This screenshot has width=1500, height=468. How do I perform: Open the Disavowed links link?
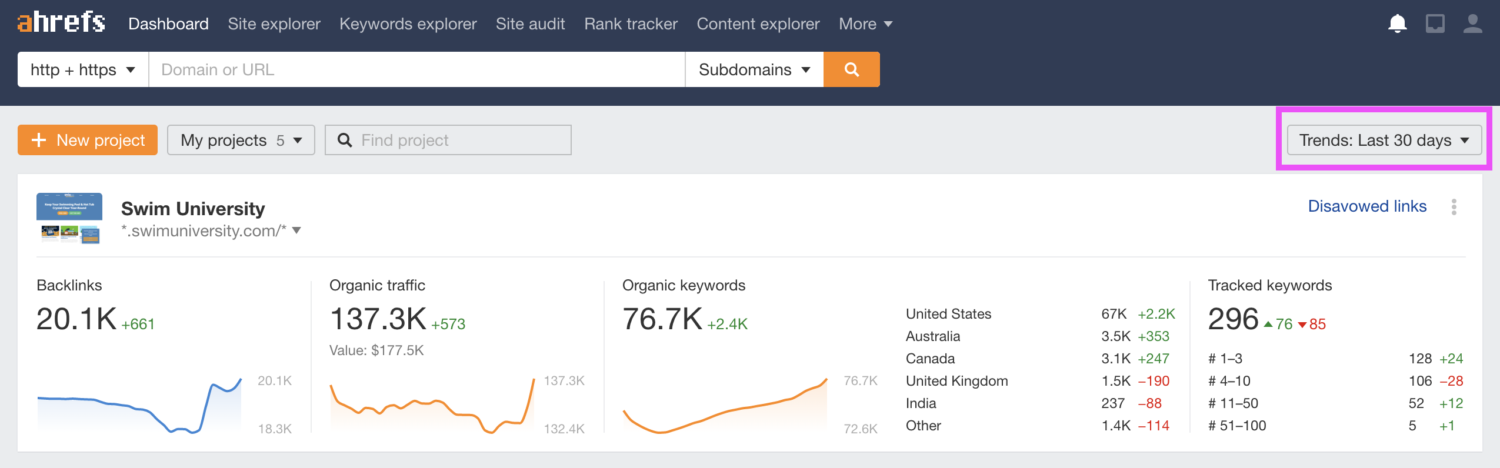click(1367, 206)
